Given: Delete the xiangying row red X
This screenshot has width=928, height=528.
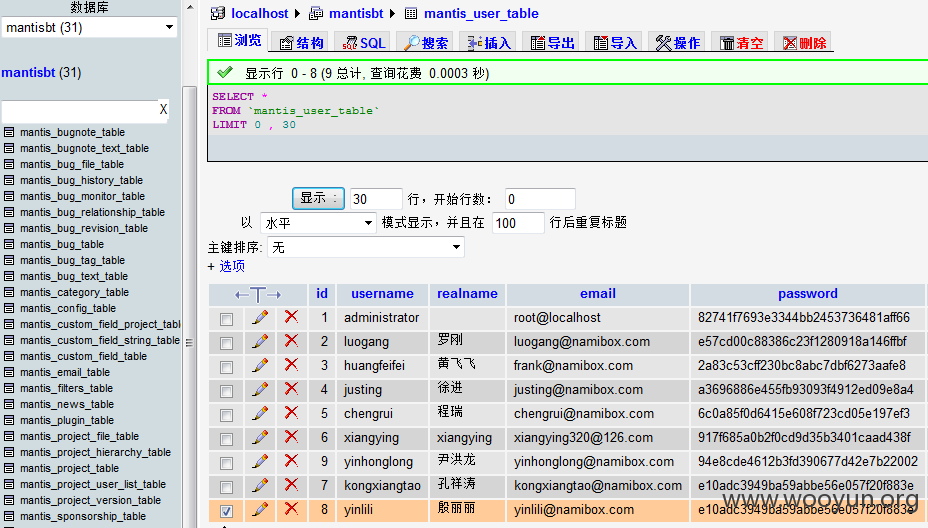Looking at the screenshot, I should [x=291, y=437].
